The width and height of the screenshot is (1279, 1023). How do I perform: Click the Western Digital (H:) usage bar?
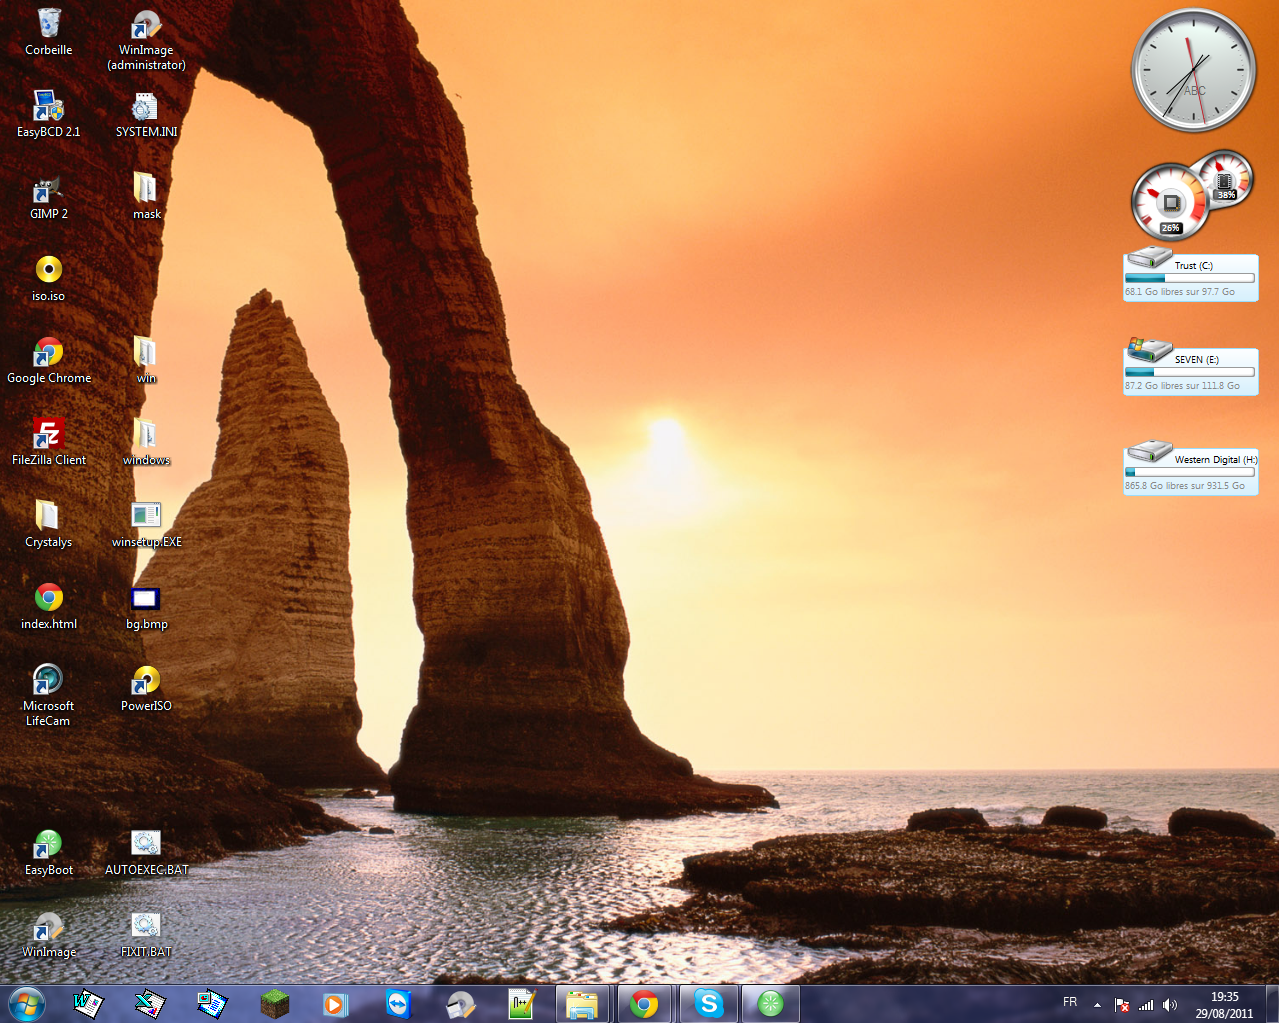[1190, 472]
